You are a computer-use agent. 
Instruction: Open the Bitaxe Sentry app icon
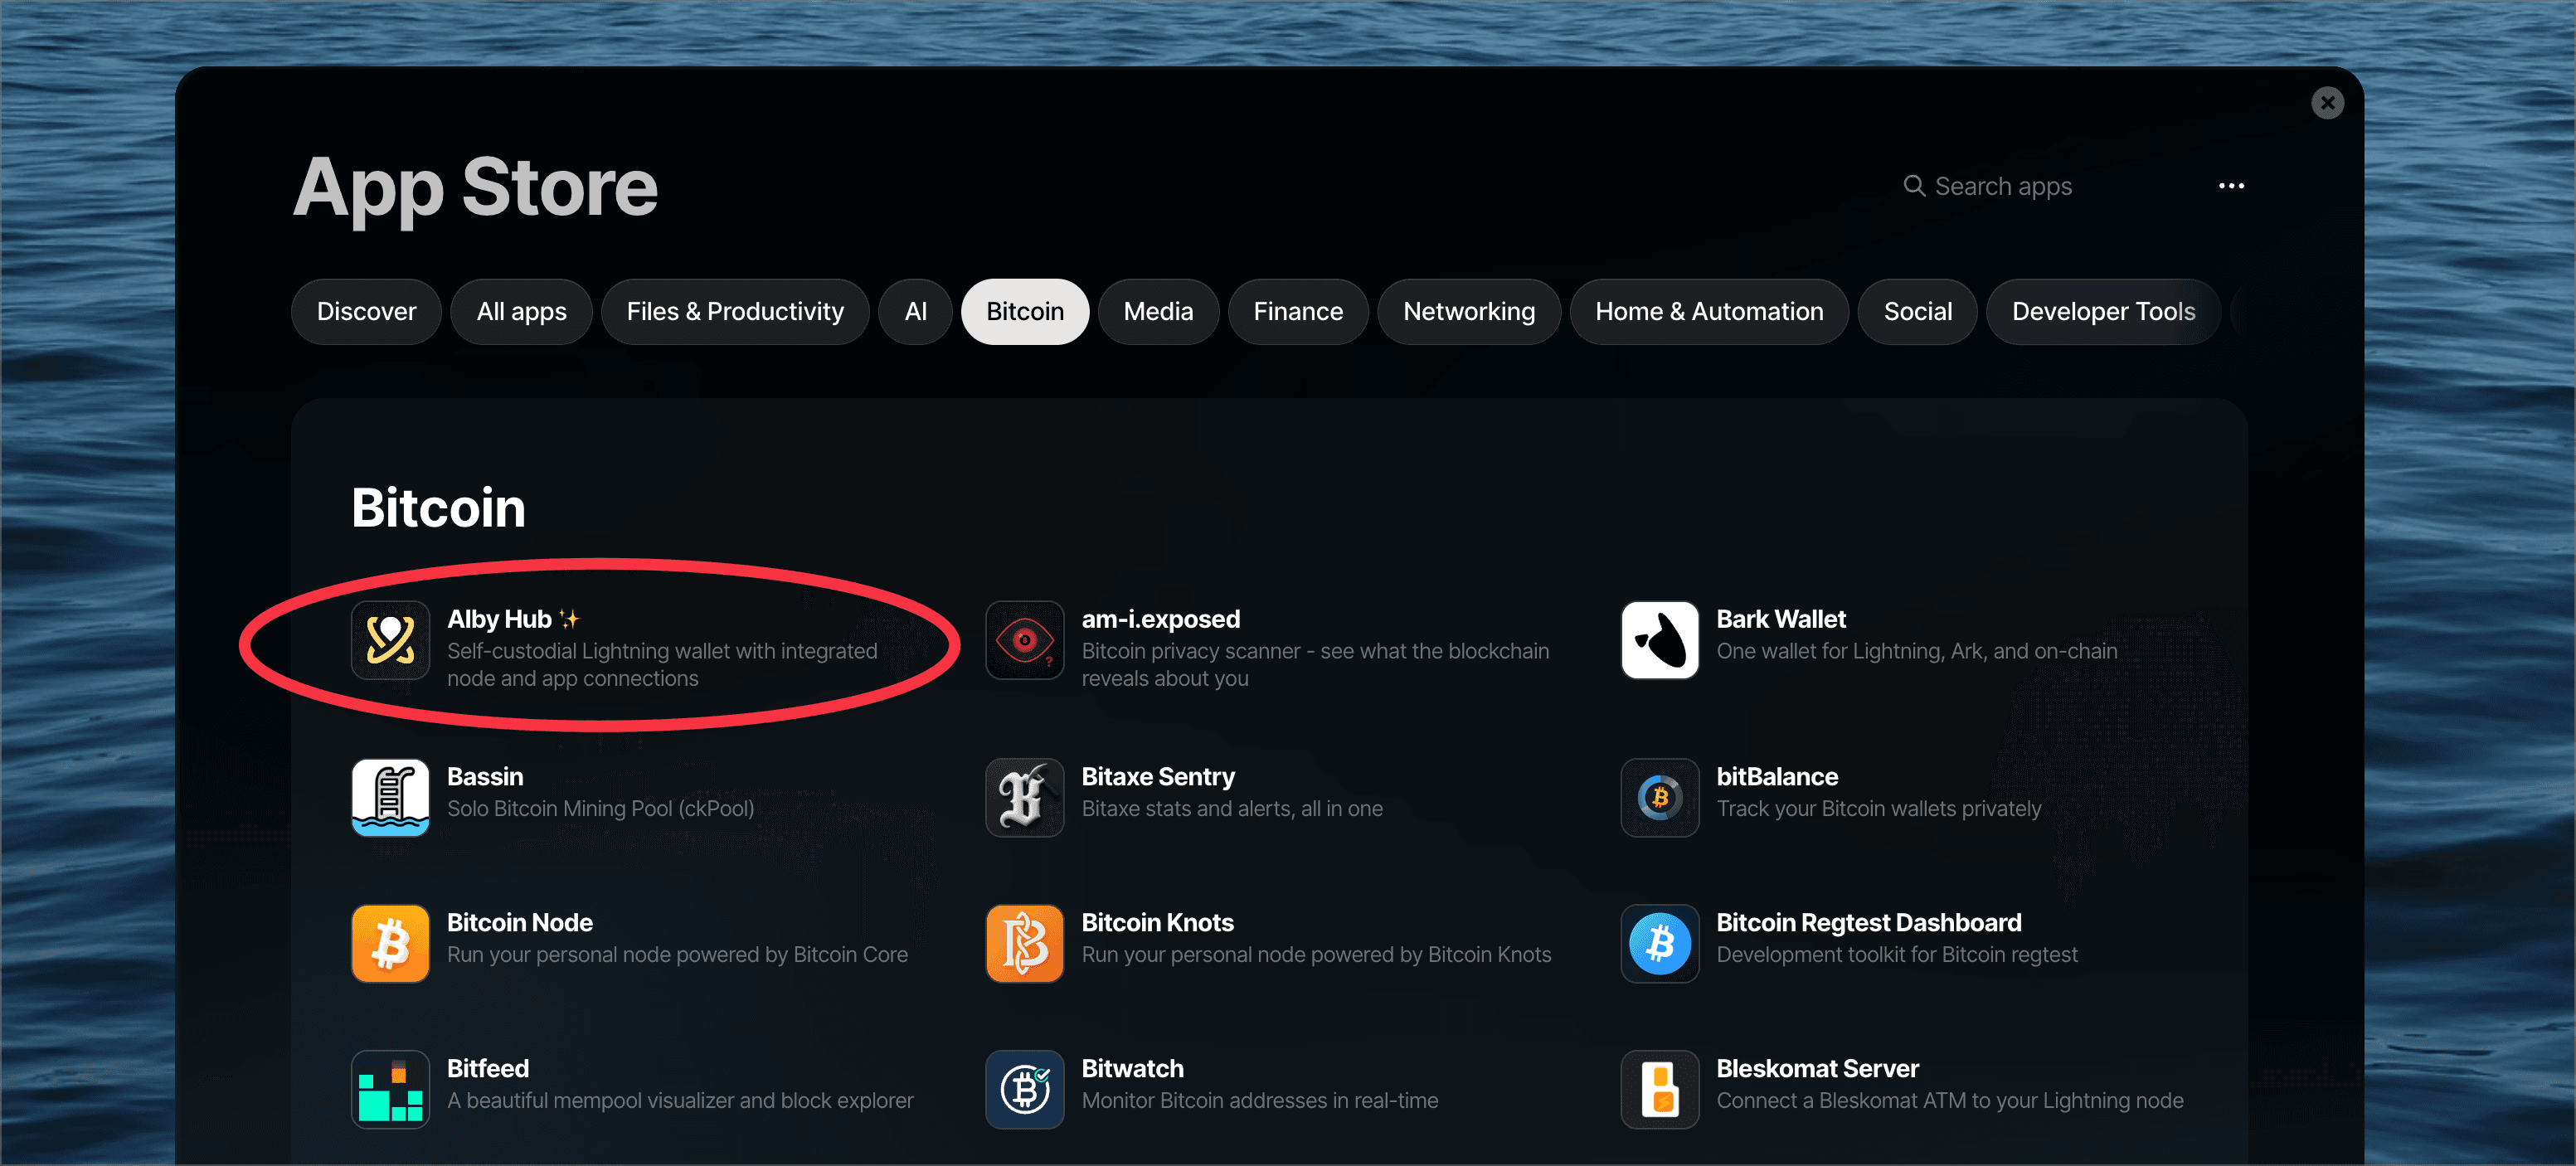point(1024,797)
